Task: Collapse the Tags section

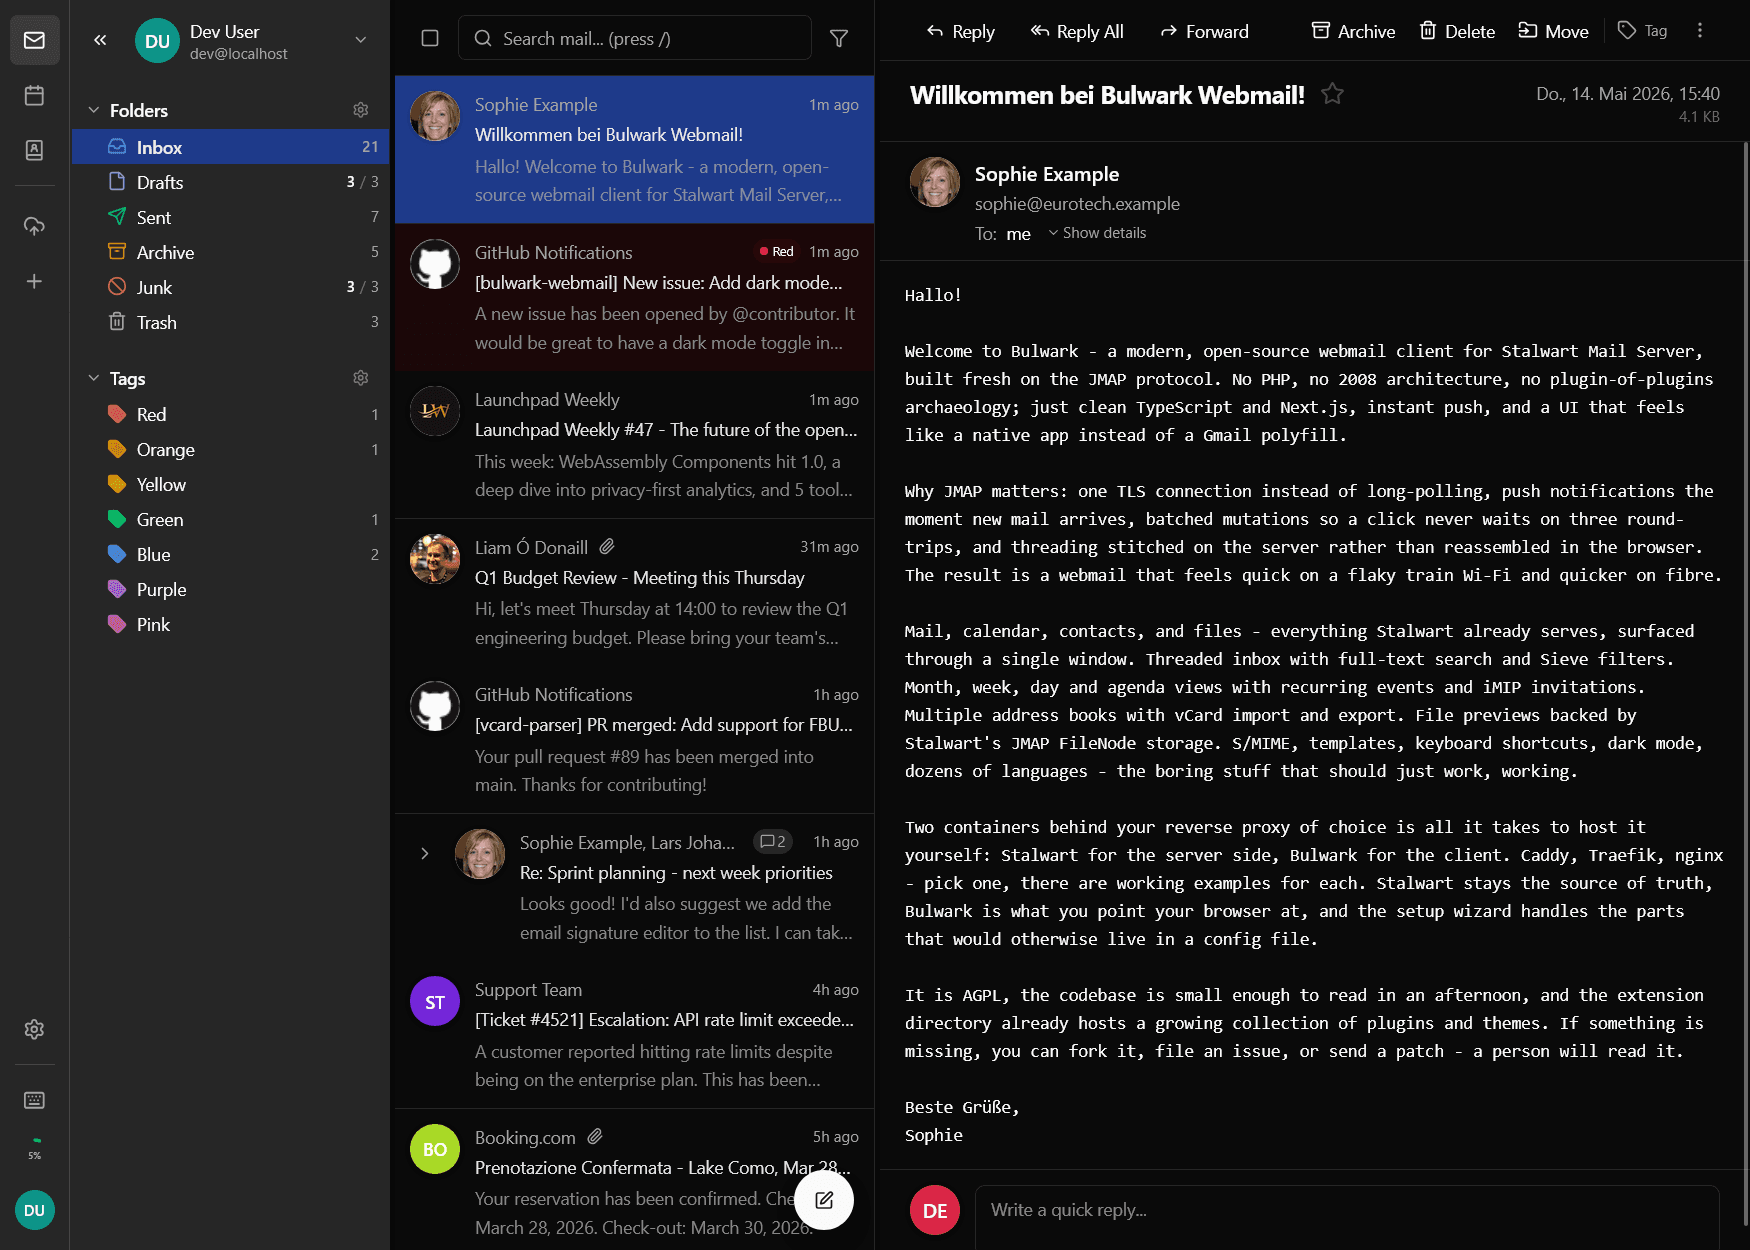Action: point(94,378)
